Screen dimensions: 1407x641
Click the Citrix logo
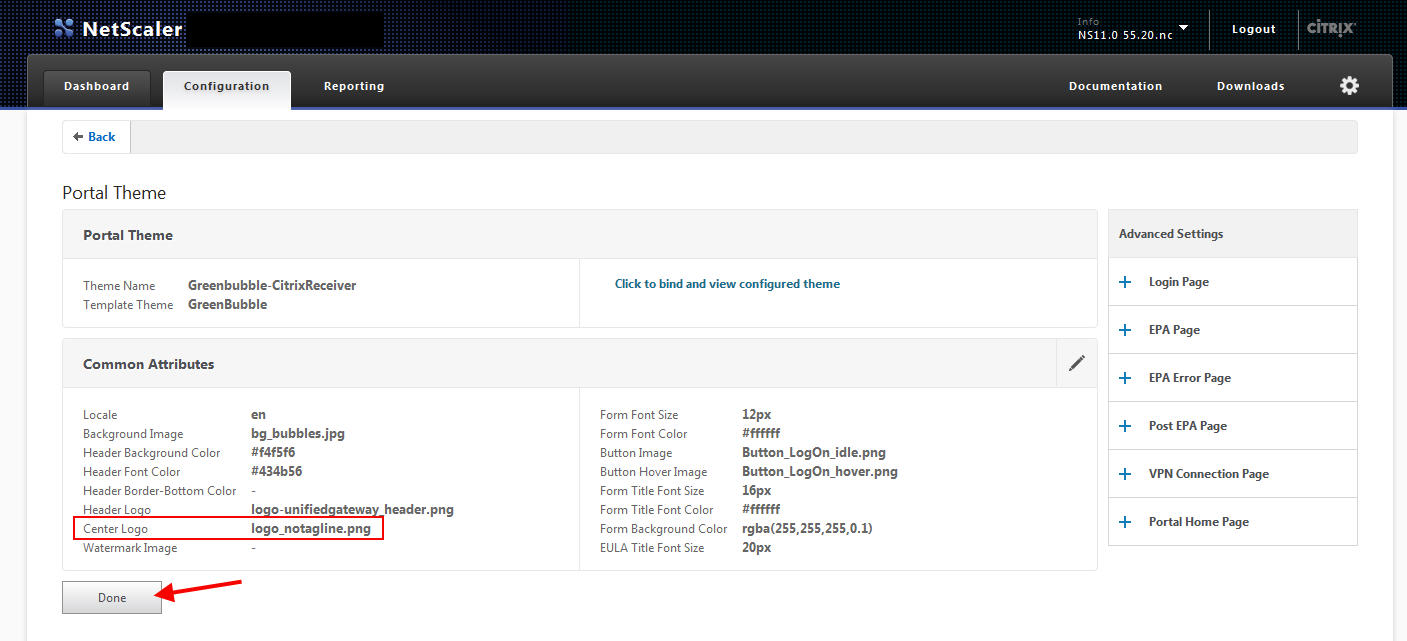(x=1331, y=28)
